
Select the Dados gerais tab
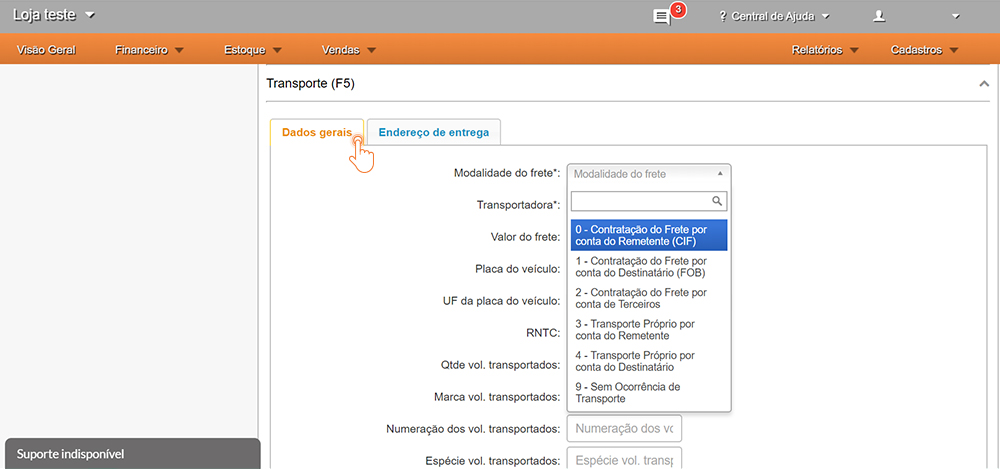tap(316, 132)
